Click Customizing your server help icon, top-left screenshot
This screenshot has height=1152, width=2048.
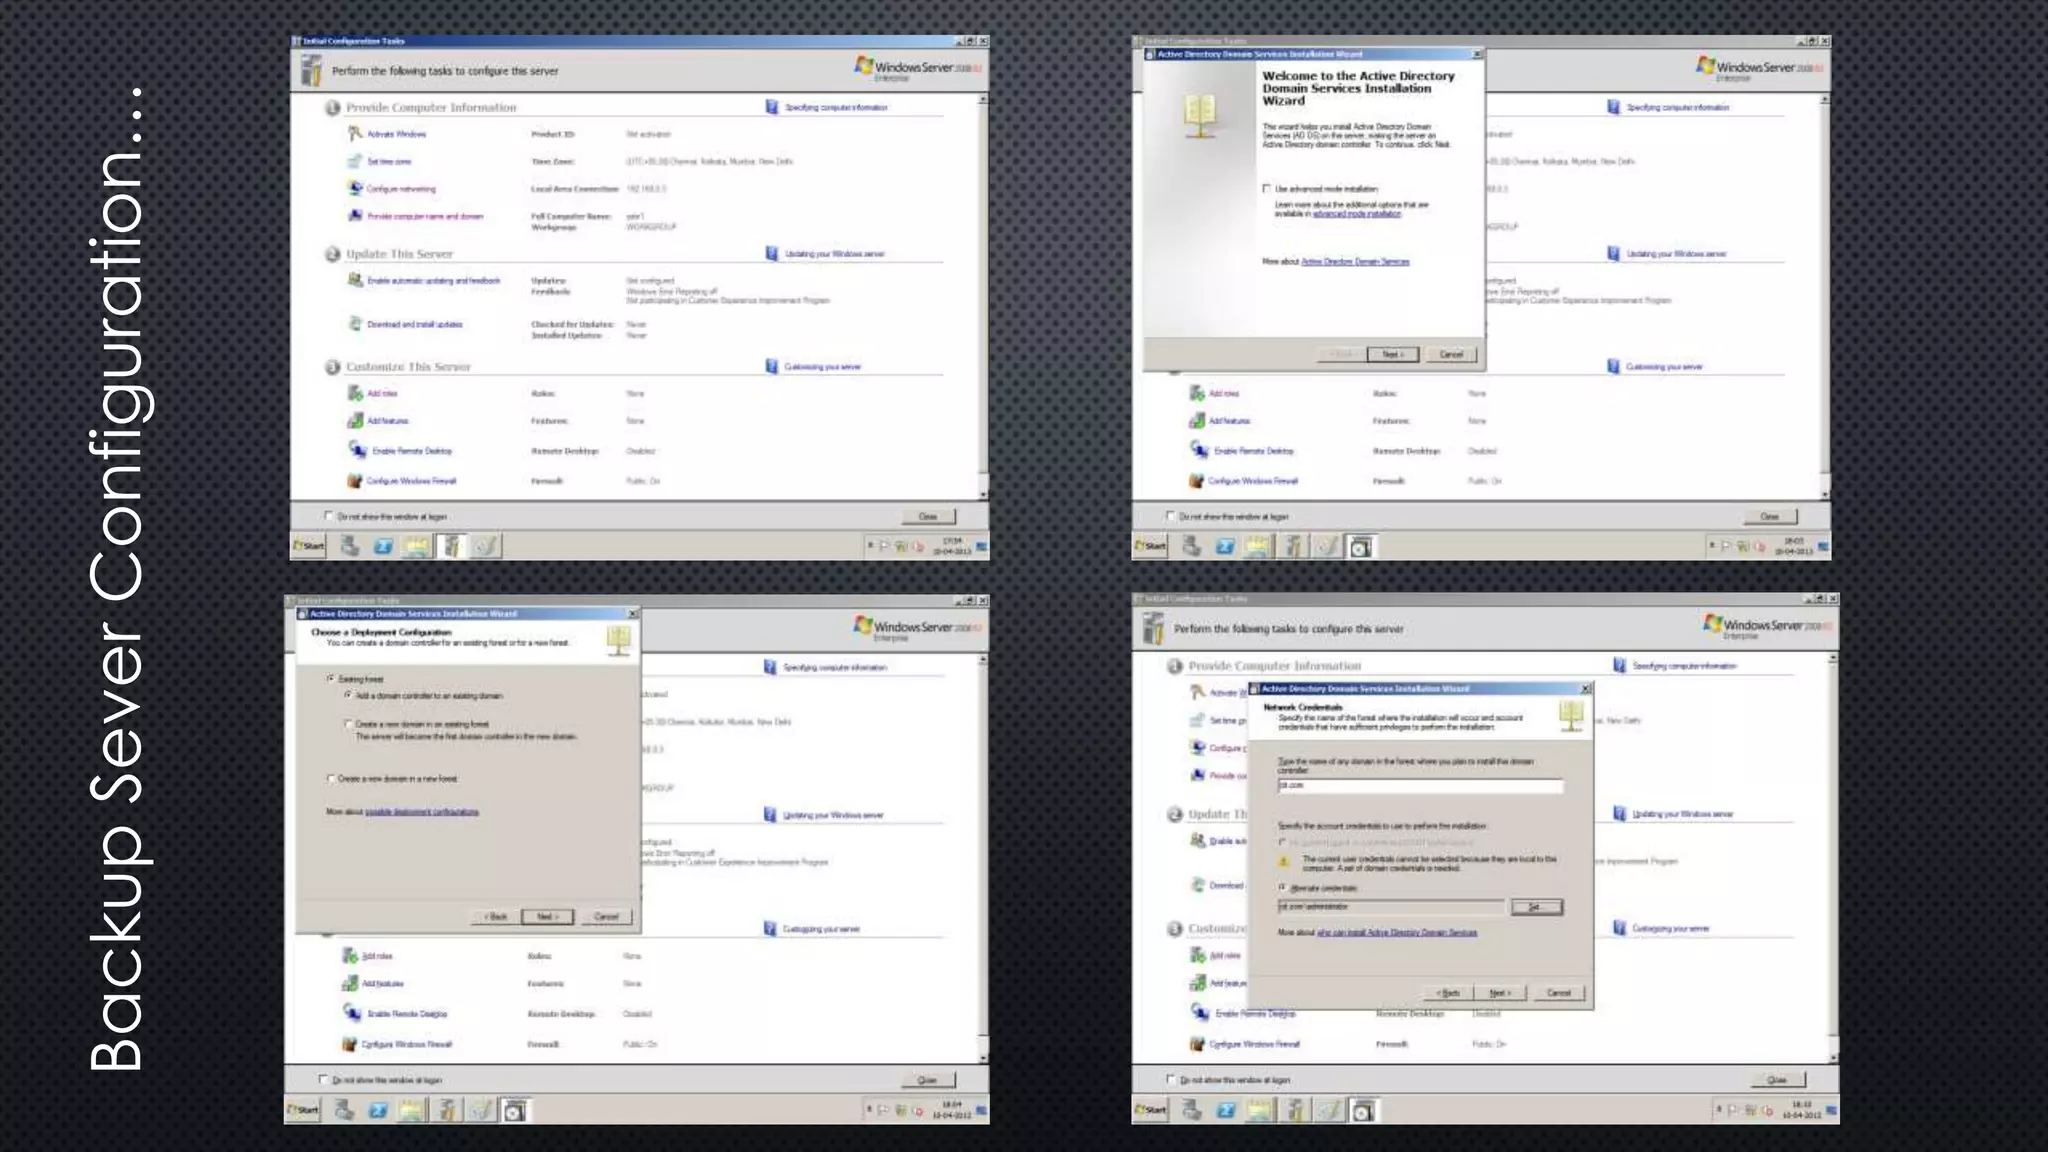tap(771, 367)
